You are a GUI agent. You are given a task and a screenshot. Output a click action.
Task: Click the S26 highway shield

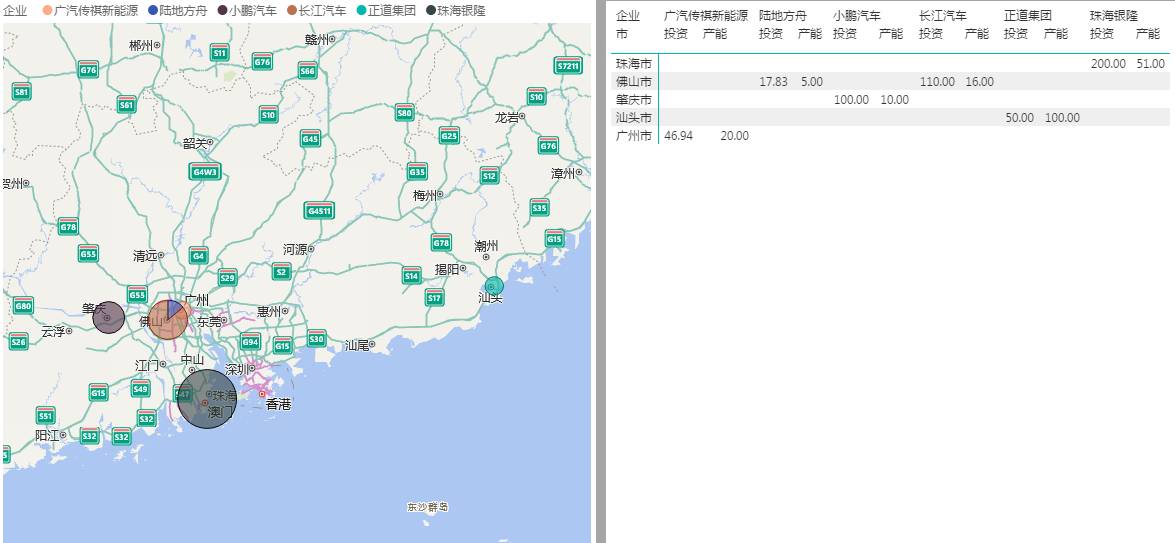[19, 342]
